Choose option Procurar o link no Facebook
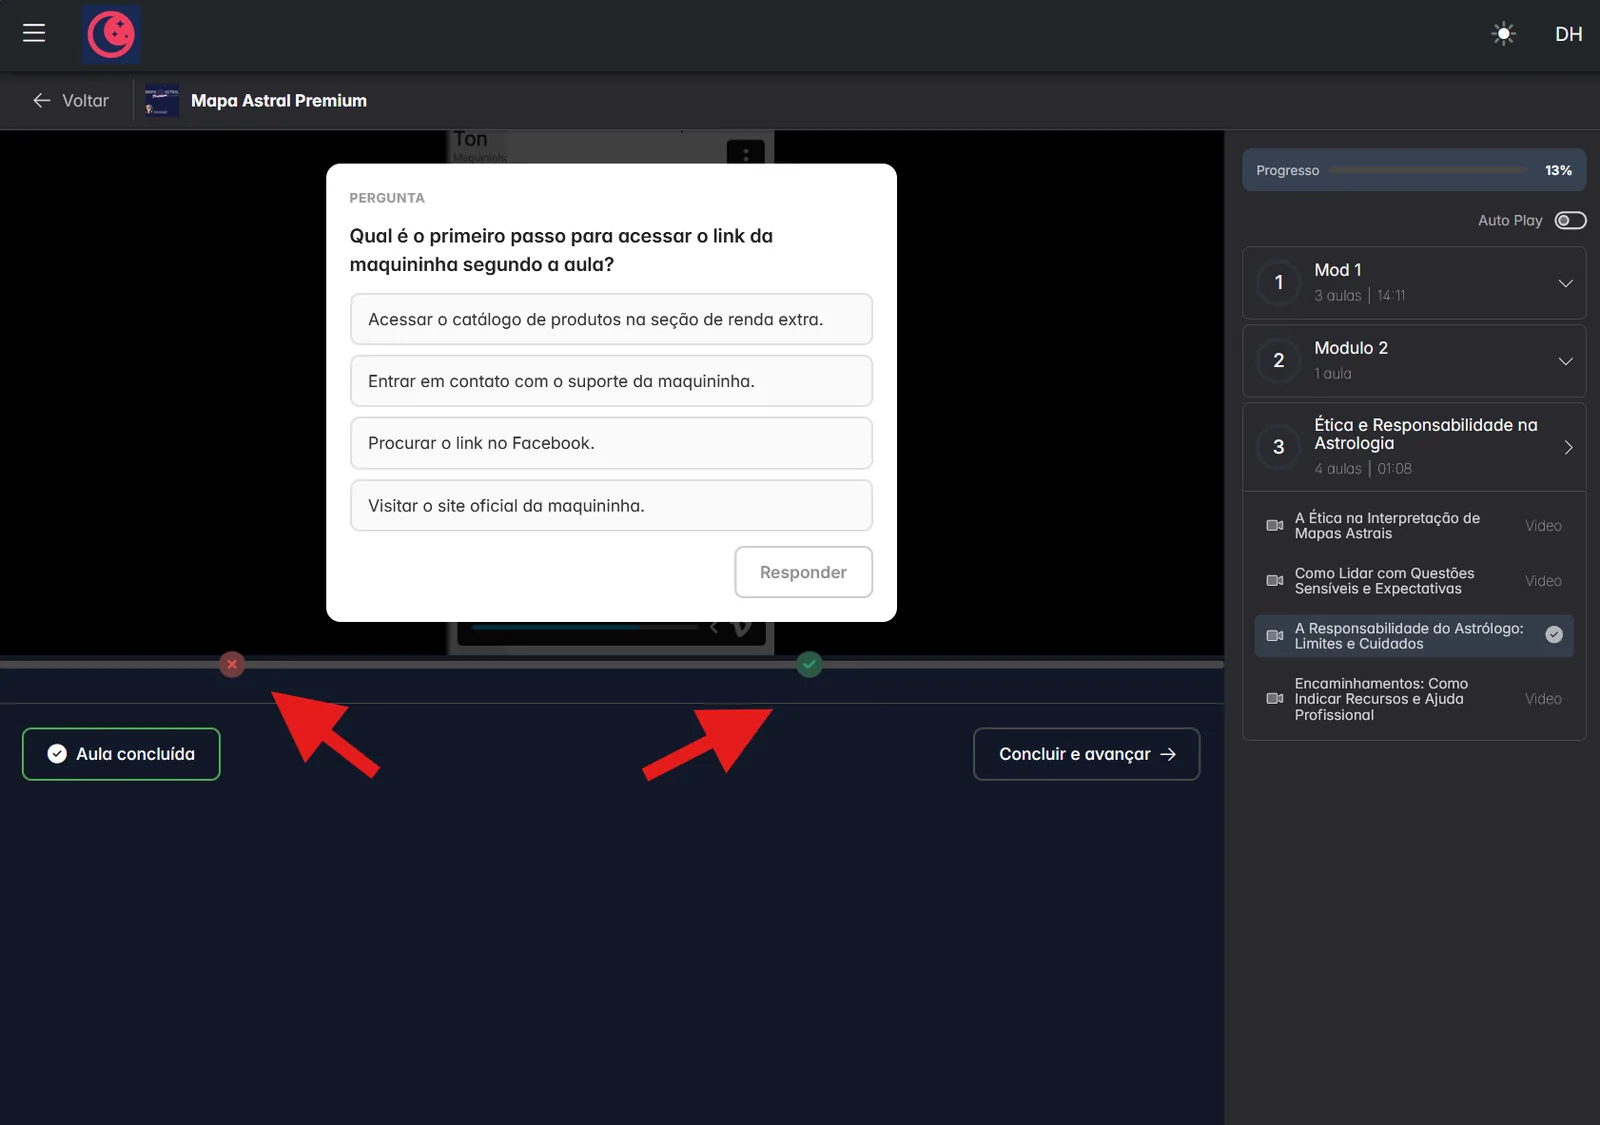Image resolution: width=1600 pixels, height=1125 pixels. pyautogui.click(x=611, y=443)
